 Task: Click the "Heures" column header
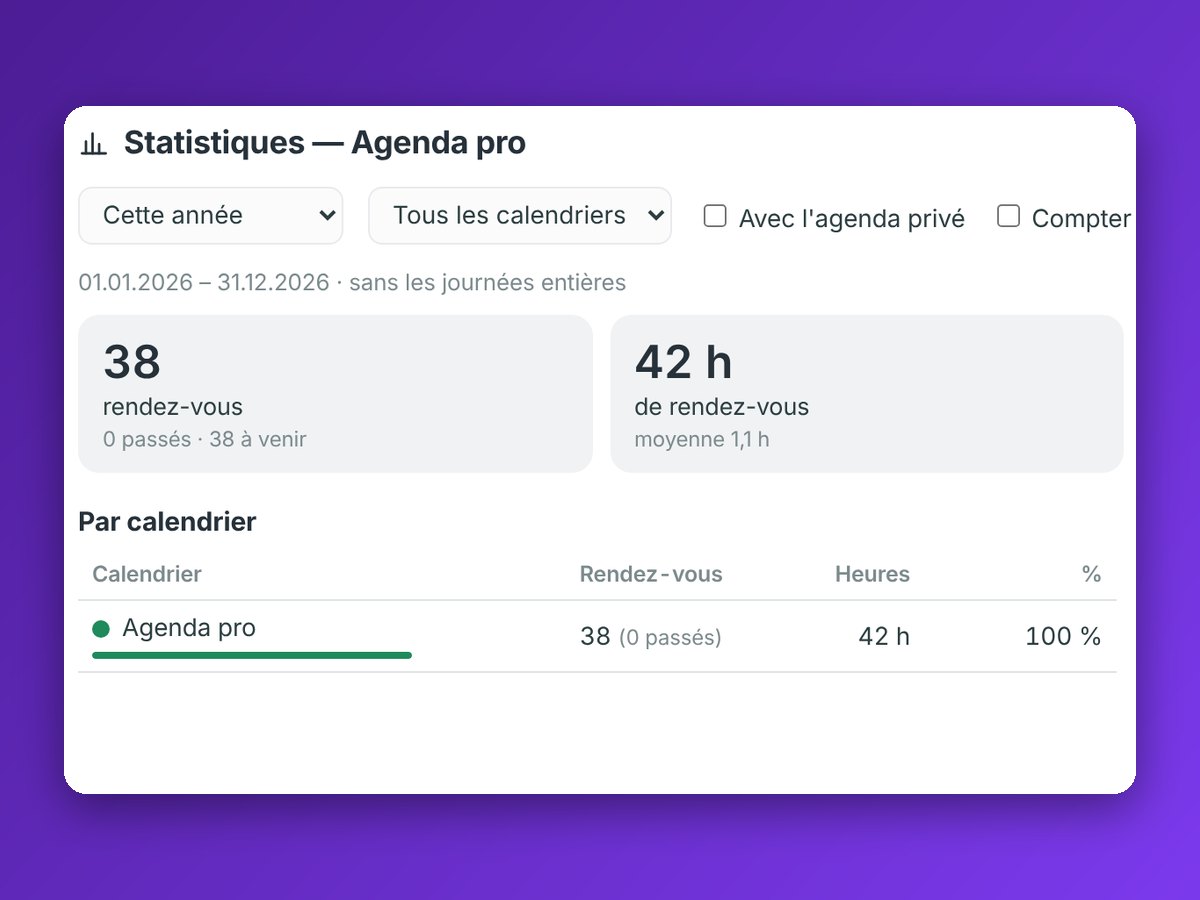pos(873,574)
